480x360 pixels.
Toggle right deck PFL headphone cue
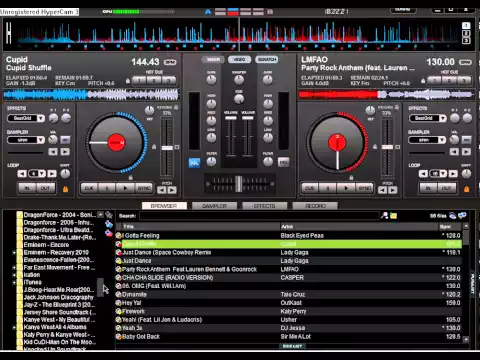[284, 162]
